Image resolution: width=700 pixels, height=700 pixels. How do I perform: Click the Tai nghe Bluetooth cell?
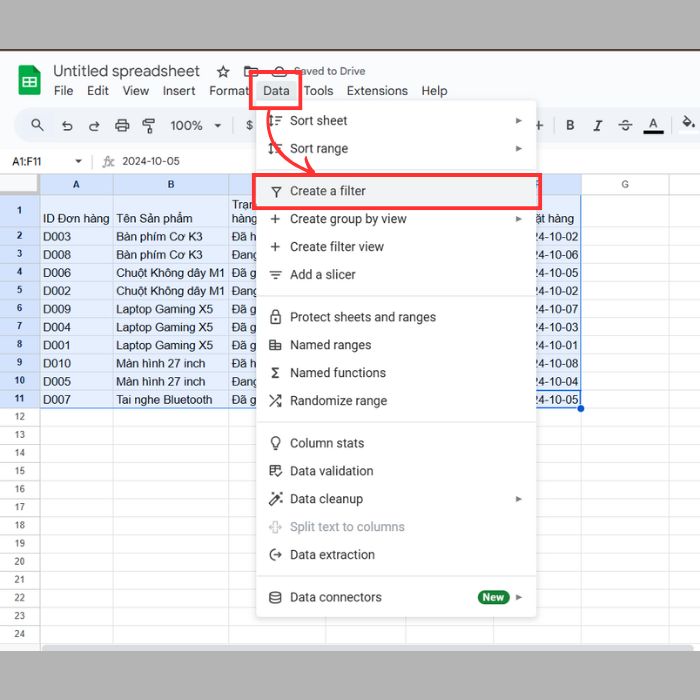(x=171, y=400)
